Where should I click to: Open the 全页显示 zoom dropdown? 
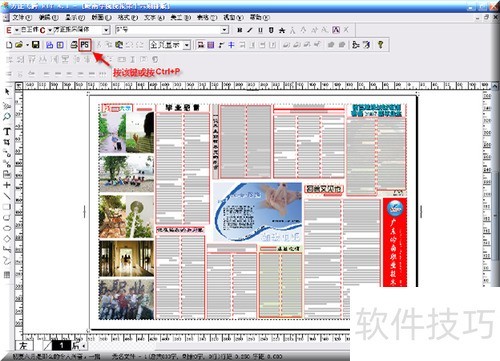click(187, 45)
